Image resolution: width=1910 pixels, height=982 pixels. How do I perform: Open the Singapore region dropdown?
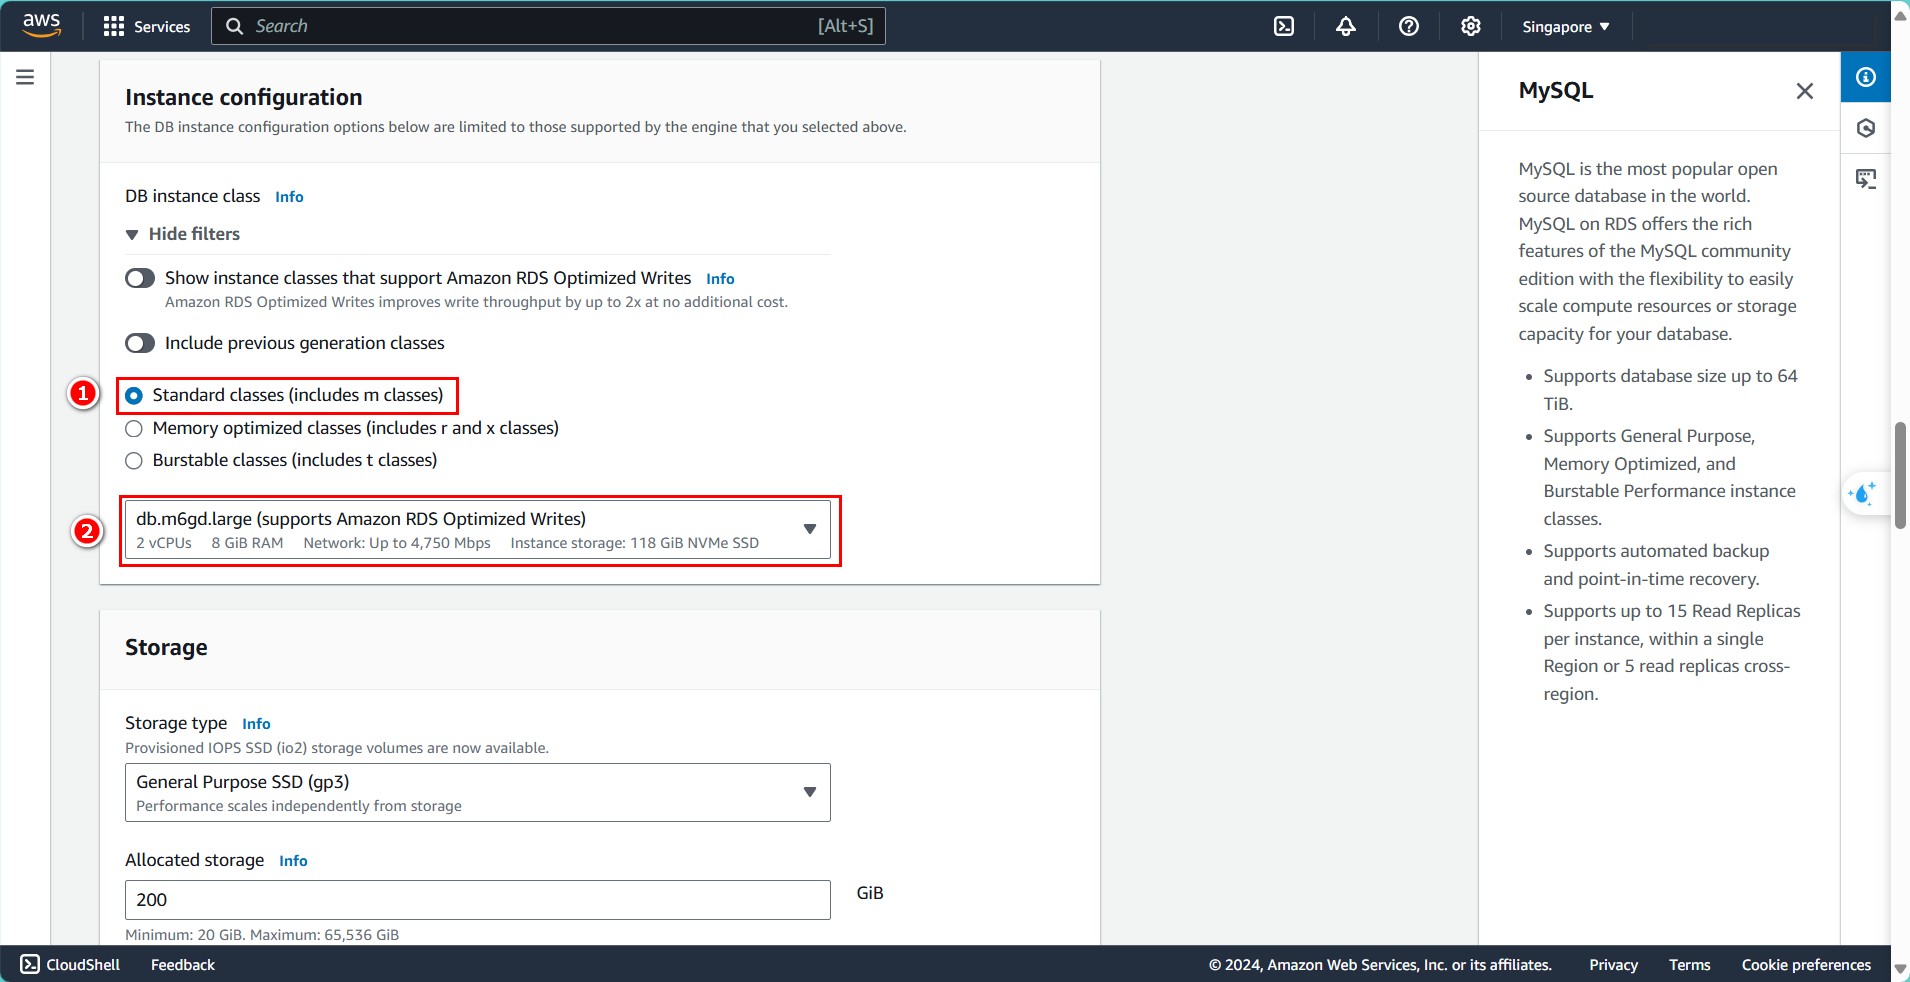(x=1566, y=27)
